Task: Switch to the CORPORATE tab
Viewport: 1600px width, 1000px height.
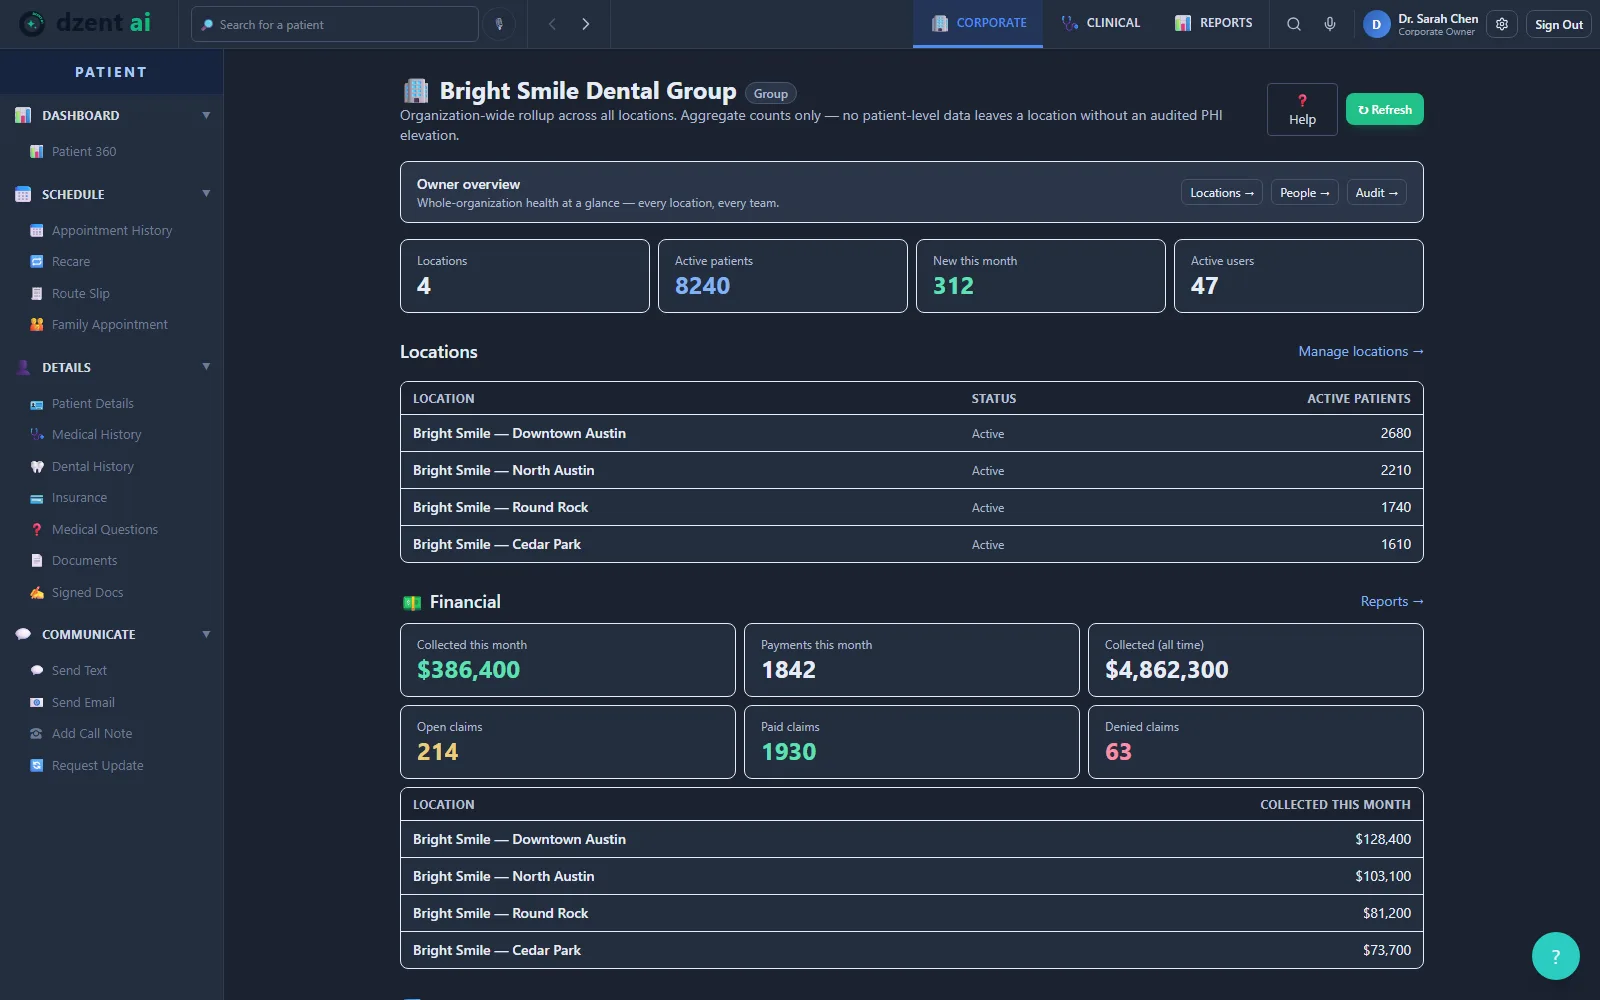Action: coord(978,23)
